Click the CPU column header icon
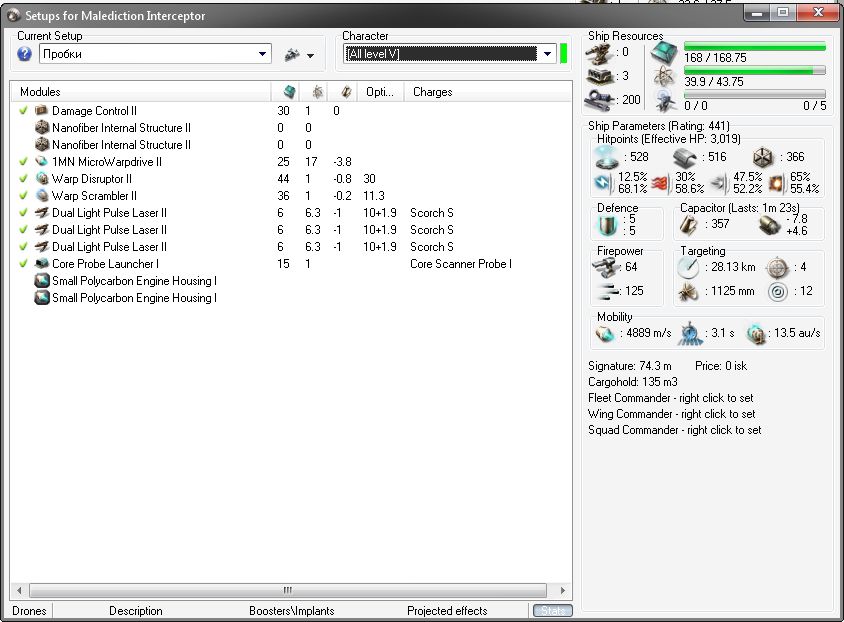This screenshot has height=622, width=844. point(290,92)
